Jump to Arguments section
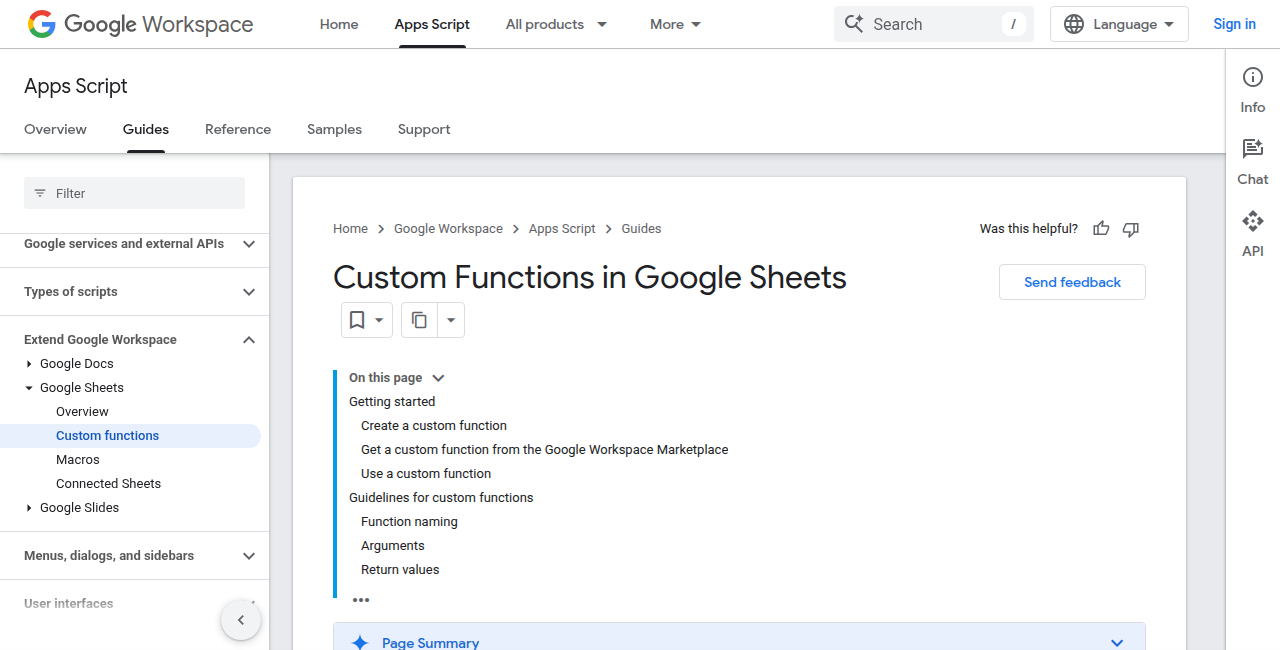The image size is (1280, 650). [x=393, y=546]
